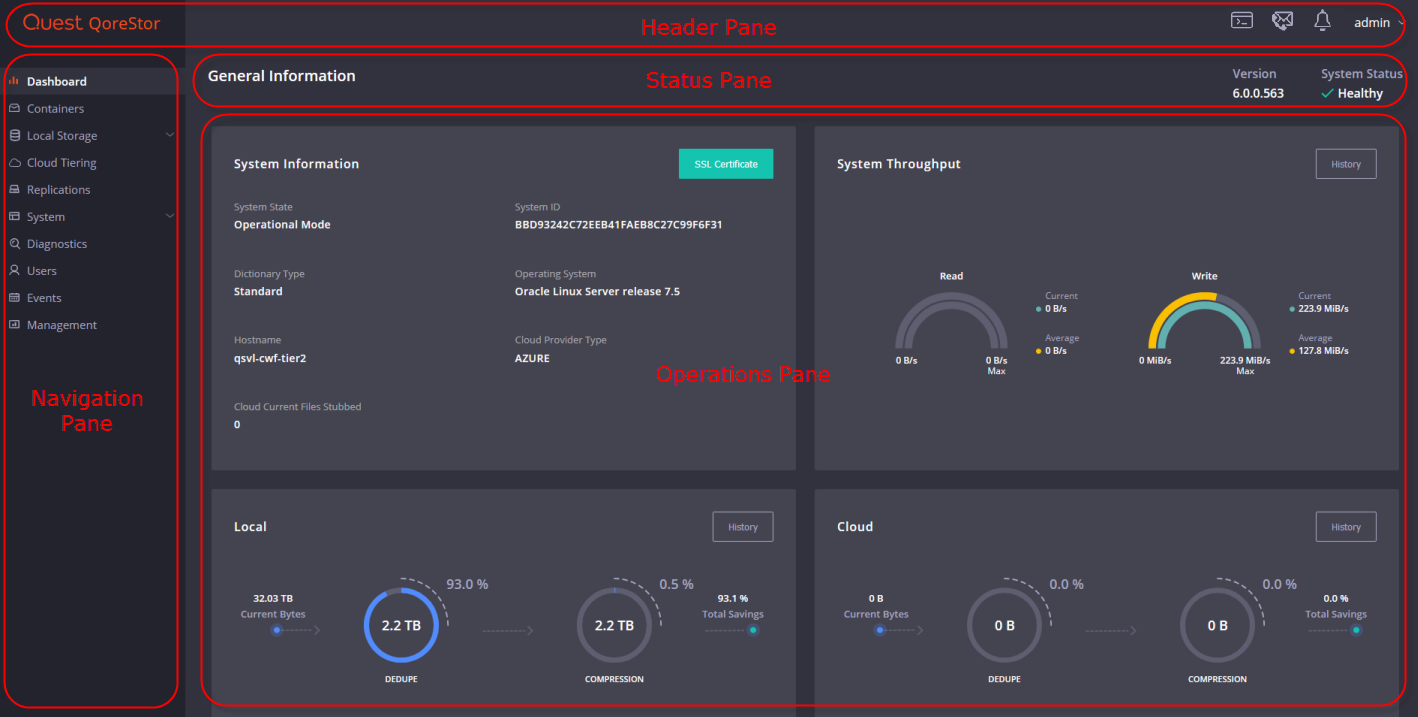Open the notifications bell icon
The image size is (1418, 717).
tap(1322, 21)
